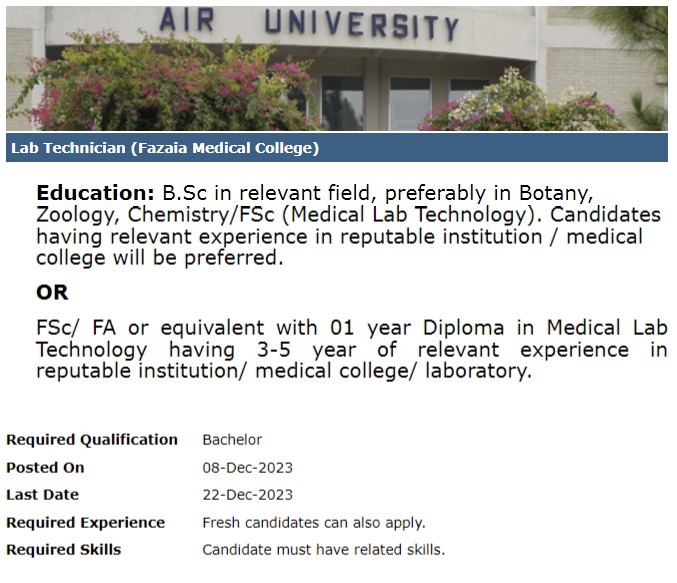This screenshot has width=677, height=583.
Task: Click the Bachelor qualification value
Action: (232, 440)
